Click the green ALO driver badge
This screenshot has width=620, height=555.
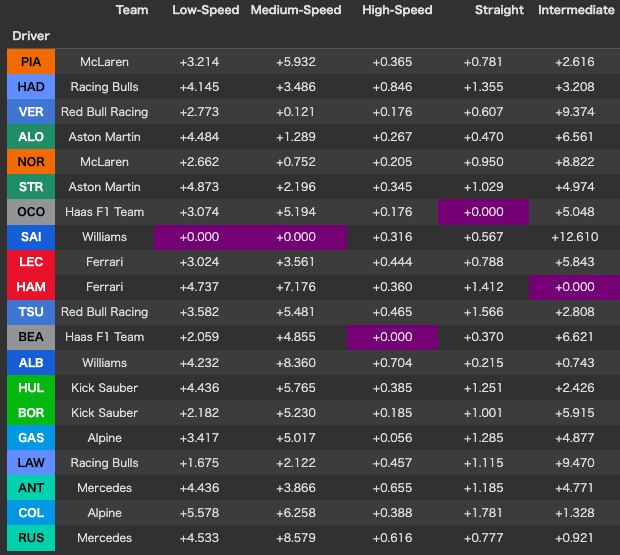pyautogui.click(x=31, y=137)
